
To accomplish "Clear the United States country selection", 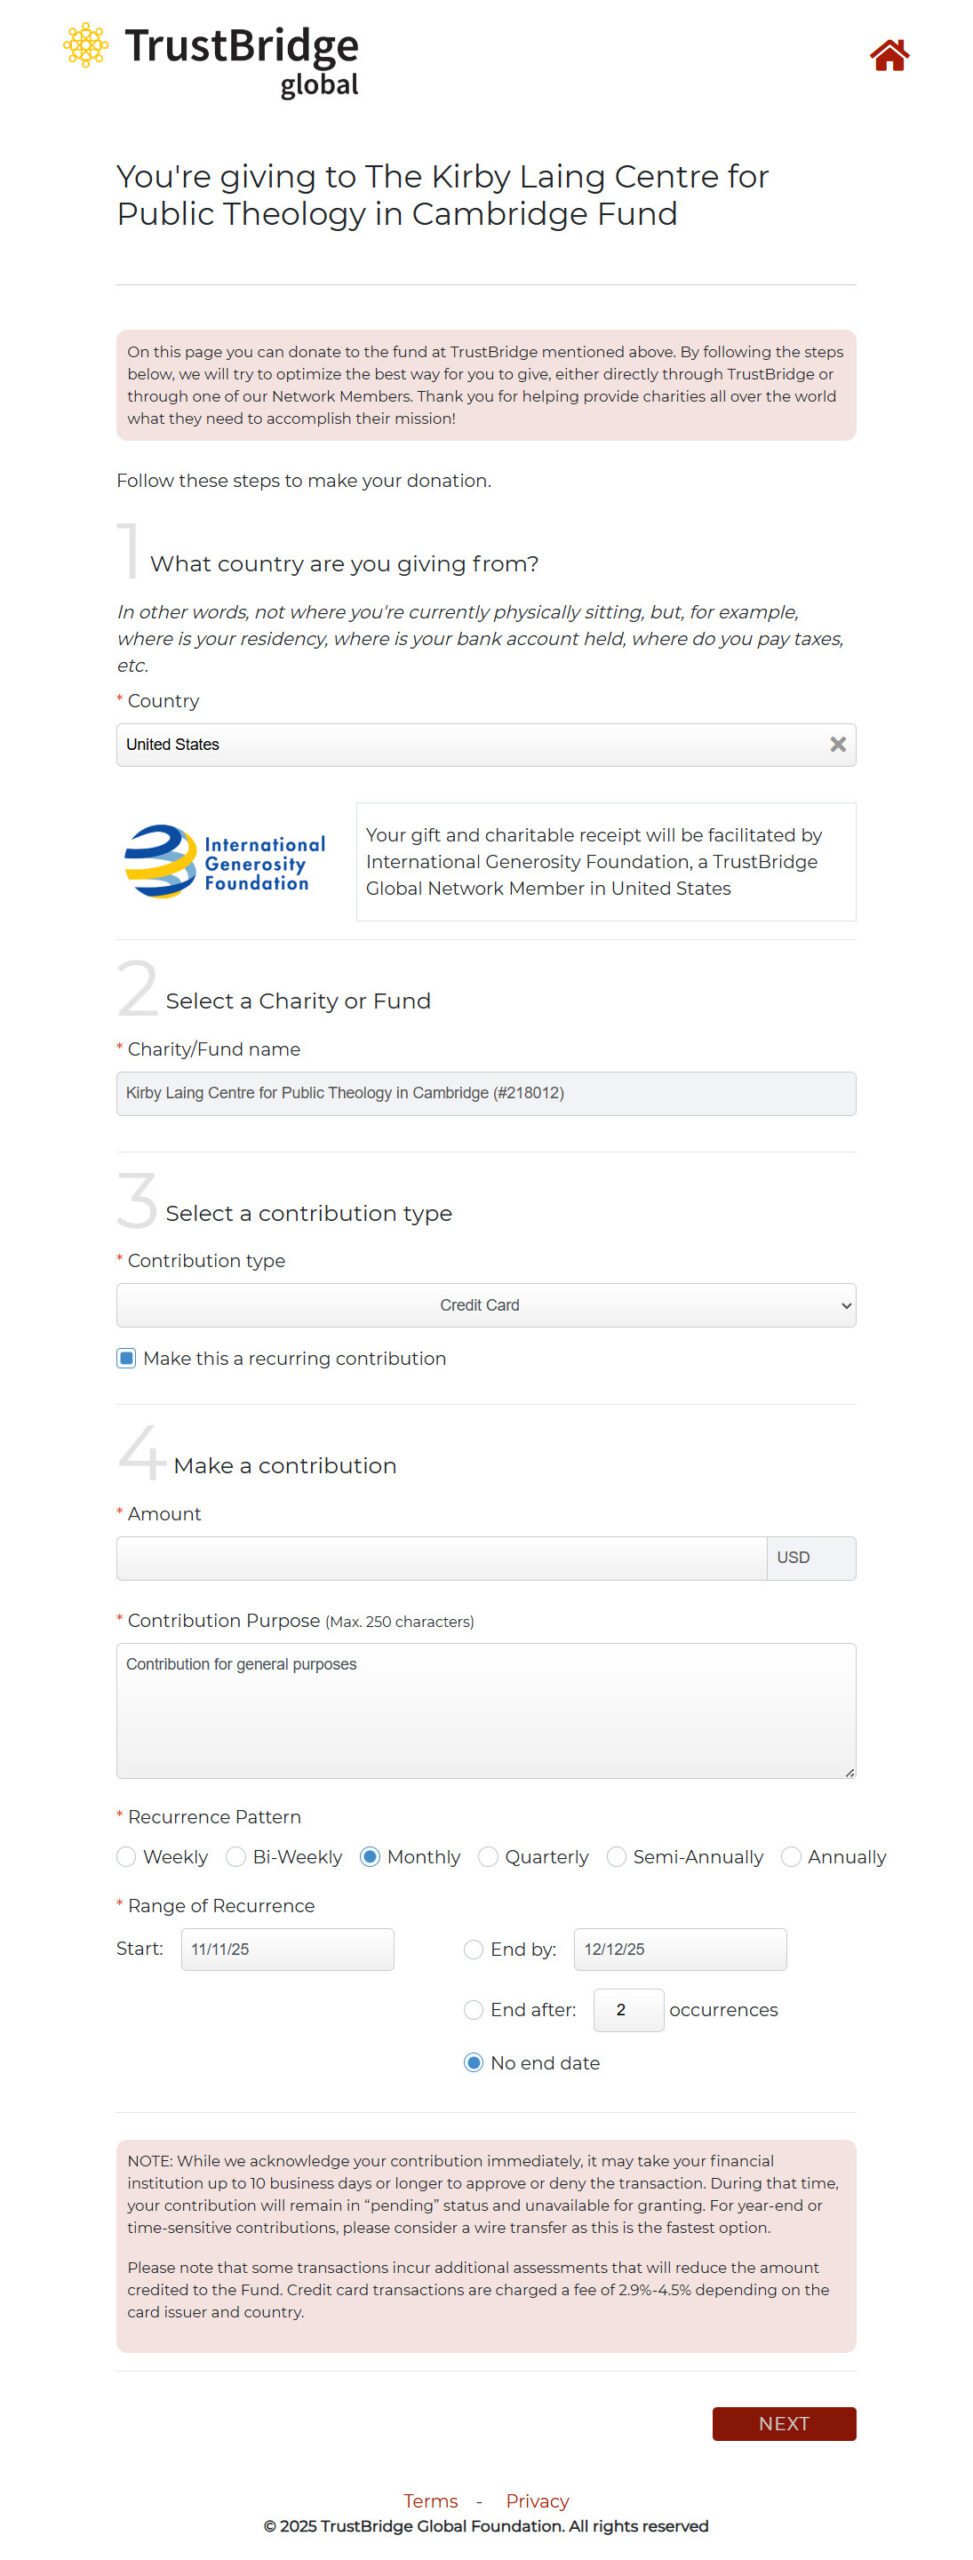I will coord(837,744).
